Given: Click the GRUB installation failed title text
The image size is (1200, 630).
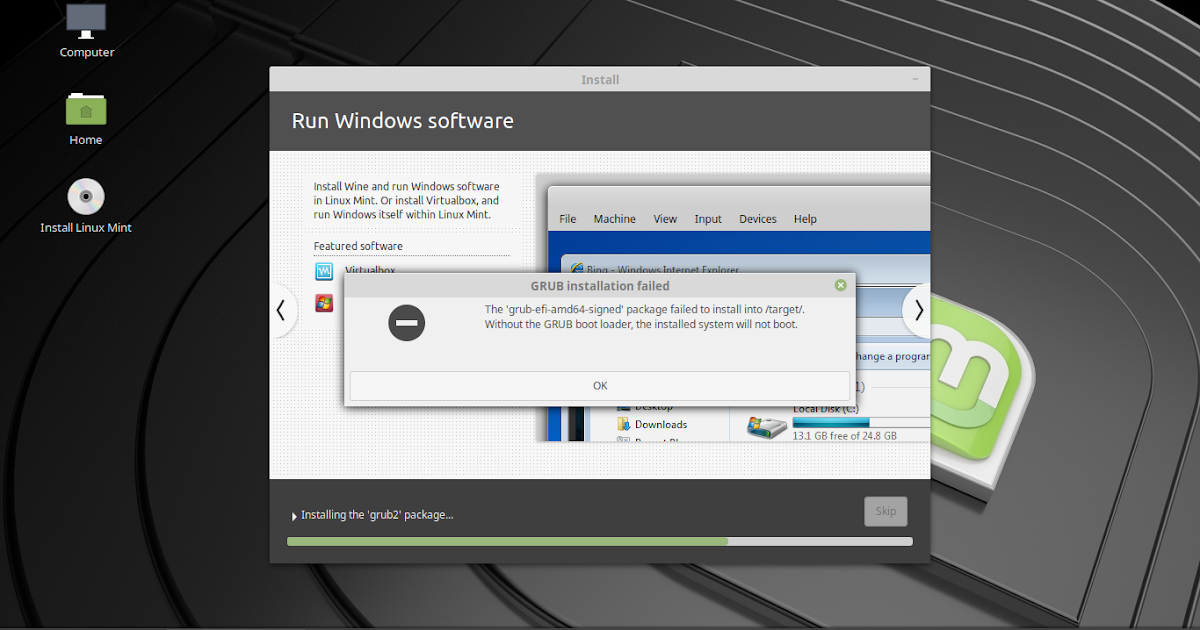Looking at the screenshot, I should point(600,286).
